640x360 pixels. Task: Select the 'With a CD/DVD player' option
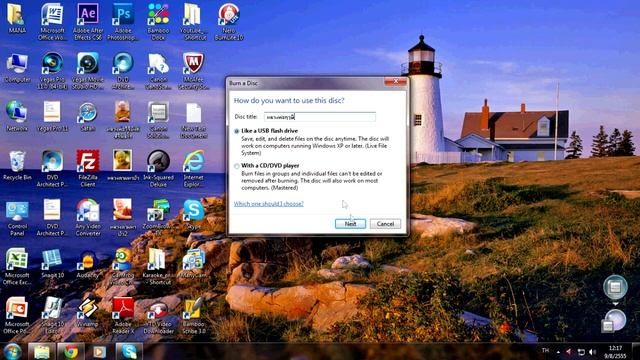(237, 166)
